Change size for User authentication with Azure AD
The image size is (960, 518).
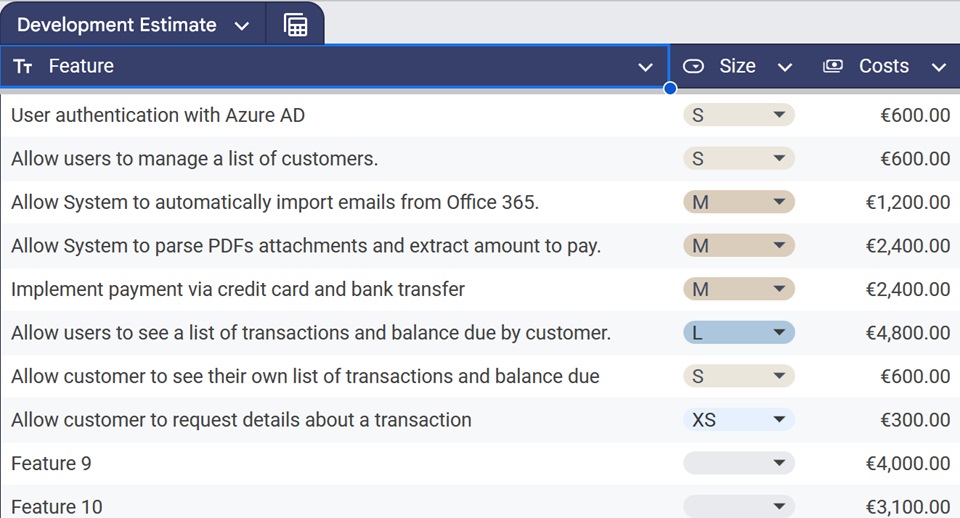tap(738, 115)
